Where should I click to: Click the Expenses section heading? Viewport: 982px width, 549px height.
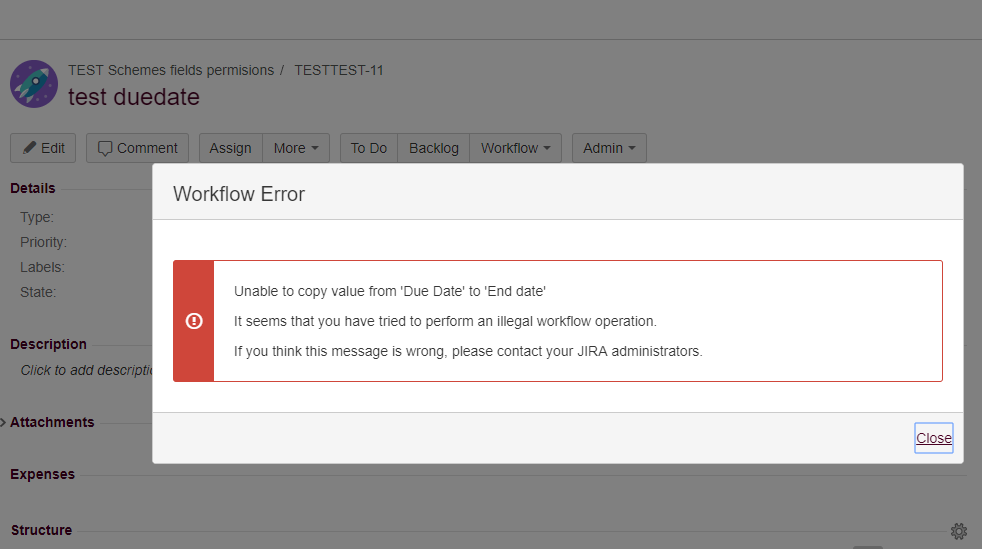[43, 475]
